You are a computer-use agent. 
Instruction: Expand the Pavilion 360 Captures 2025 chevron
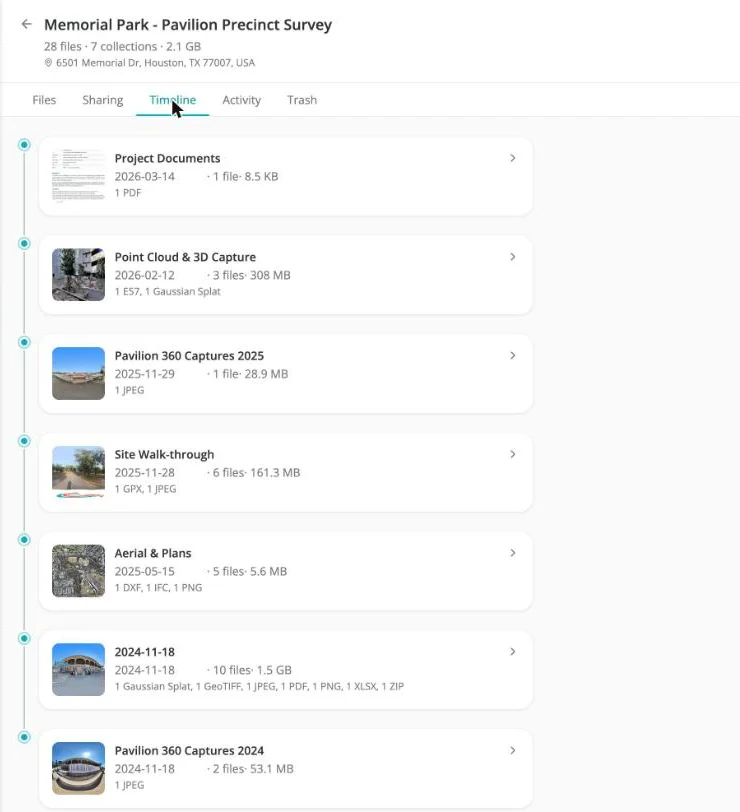click(x=513, y=355)
